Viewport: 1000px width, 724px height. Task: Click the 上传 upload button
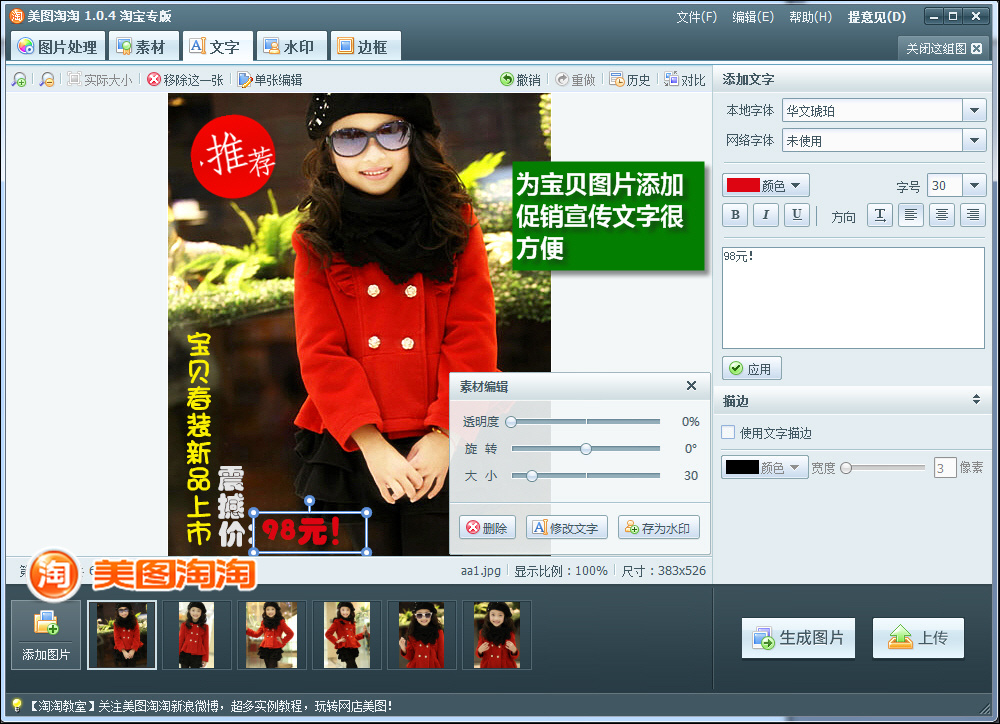[x=918, y=638]
